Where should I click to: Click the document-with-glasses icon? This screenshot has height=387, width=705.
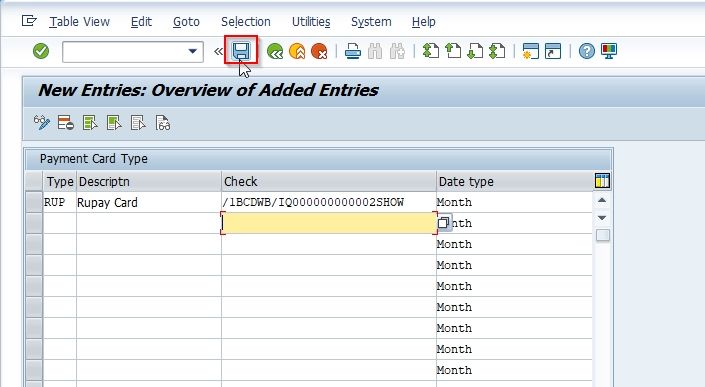(163, 122)
